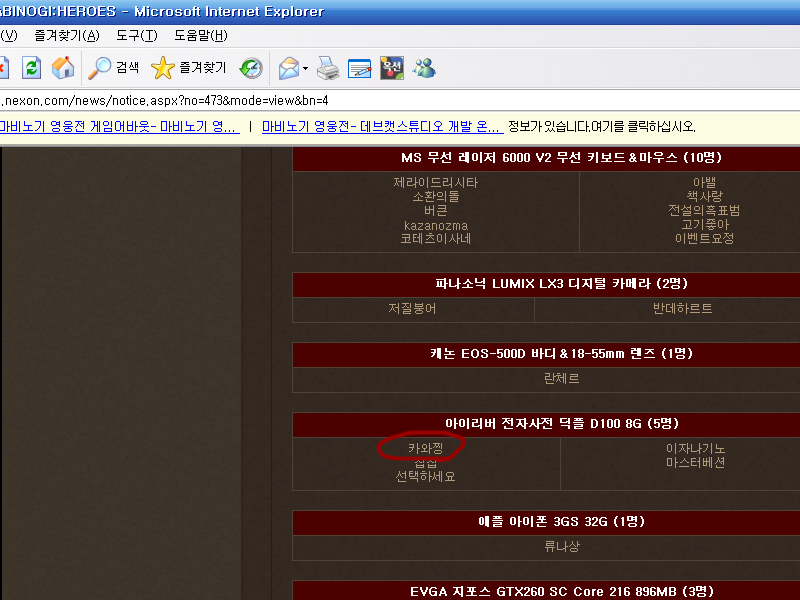Image resolution: width=800 pixels, height=600 pixels.
Task: Select winner name 제라이드리시타
Action: pyautogui.click(x=436, y=182)
